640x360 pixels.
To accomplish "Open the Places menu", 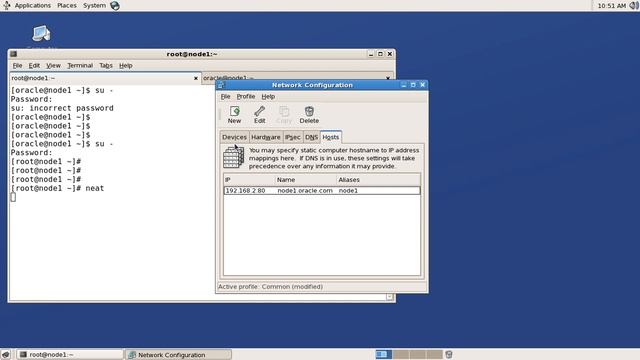I will point(67,6).
